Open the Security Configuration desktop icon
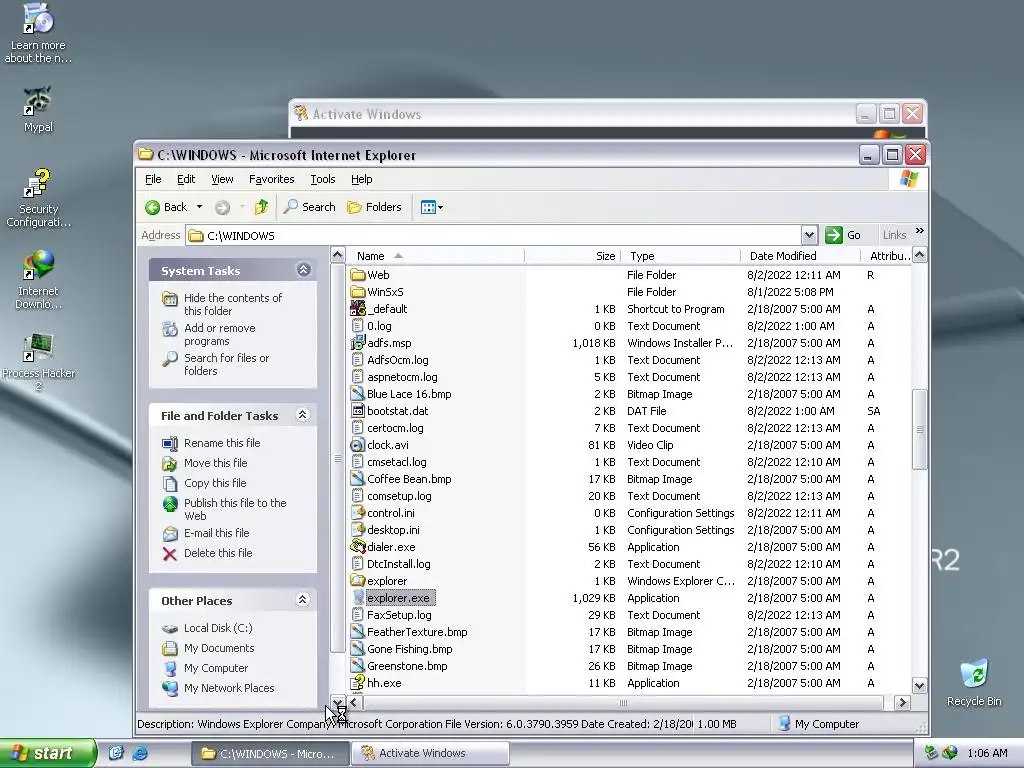 pos(38,198)
